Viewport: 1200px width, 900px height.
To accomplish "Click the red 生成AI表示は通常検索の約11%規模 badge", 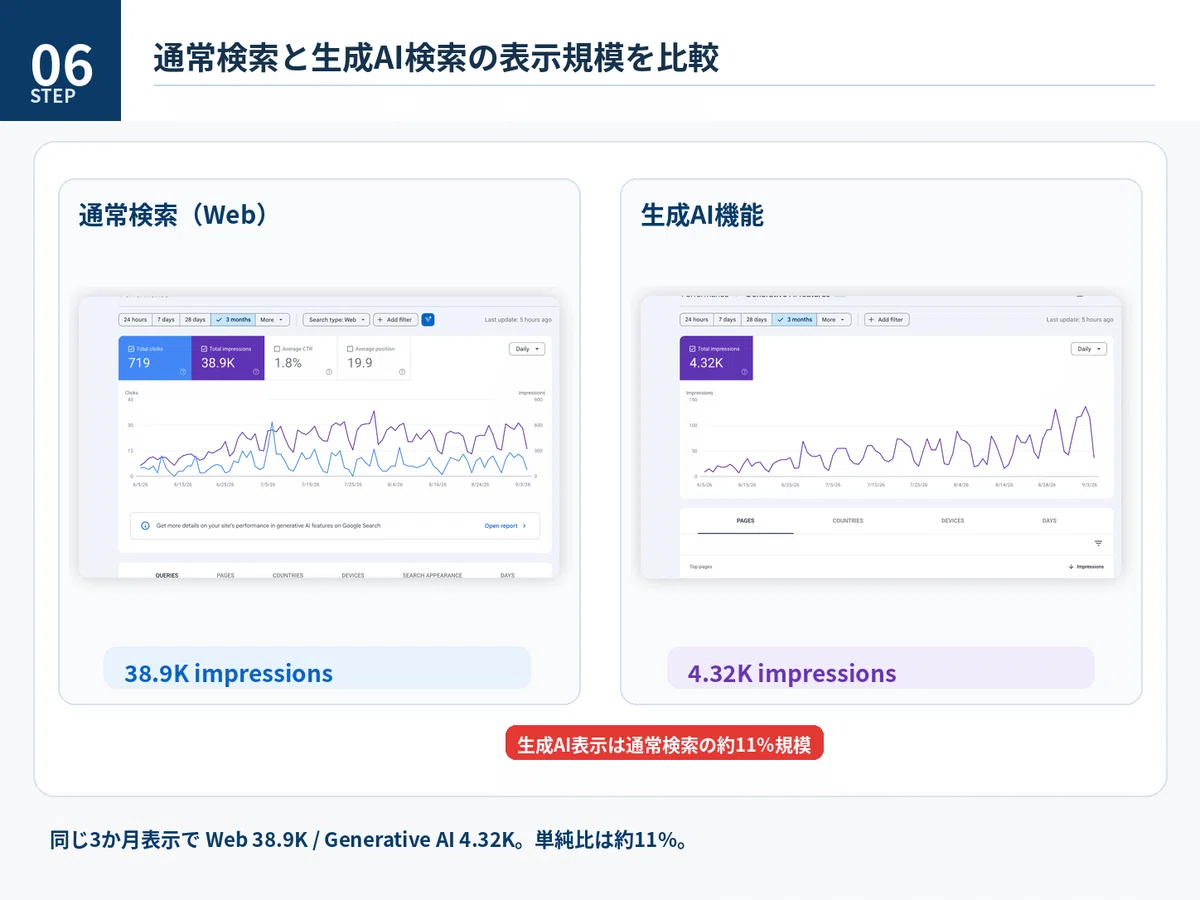I will (x=664, y=744).
